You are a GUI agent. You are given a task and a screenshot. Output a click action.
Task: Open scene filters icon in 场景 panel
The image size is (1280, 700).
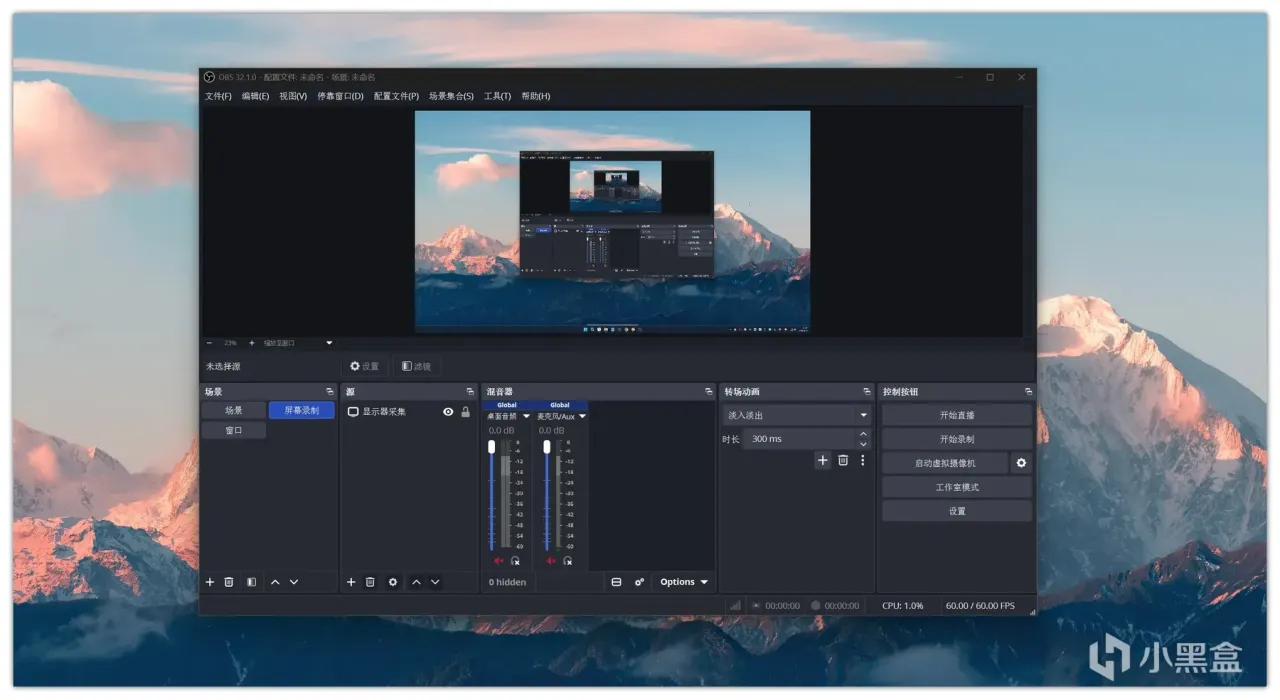click(x=252, y=582)
